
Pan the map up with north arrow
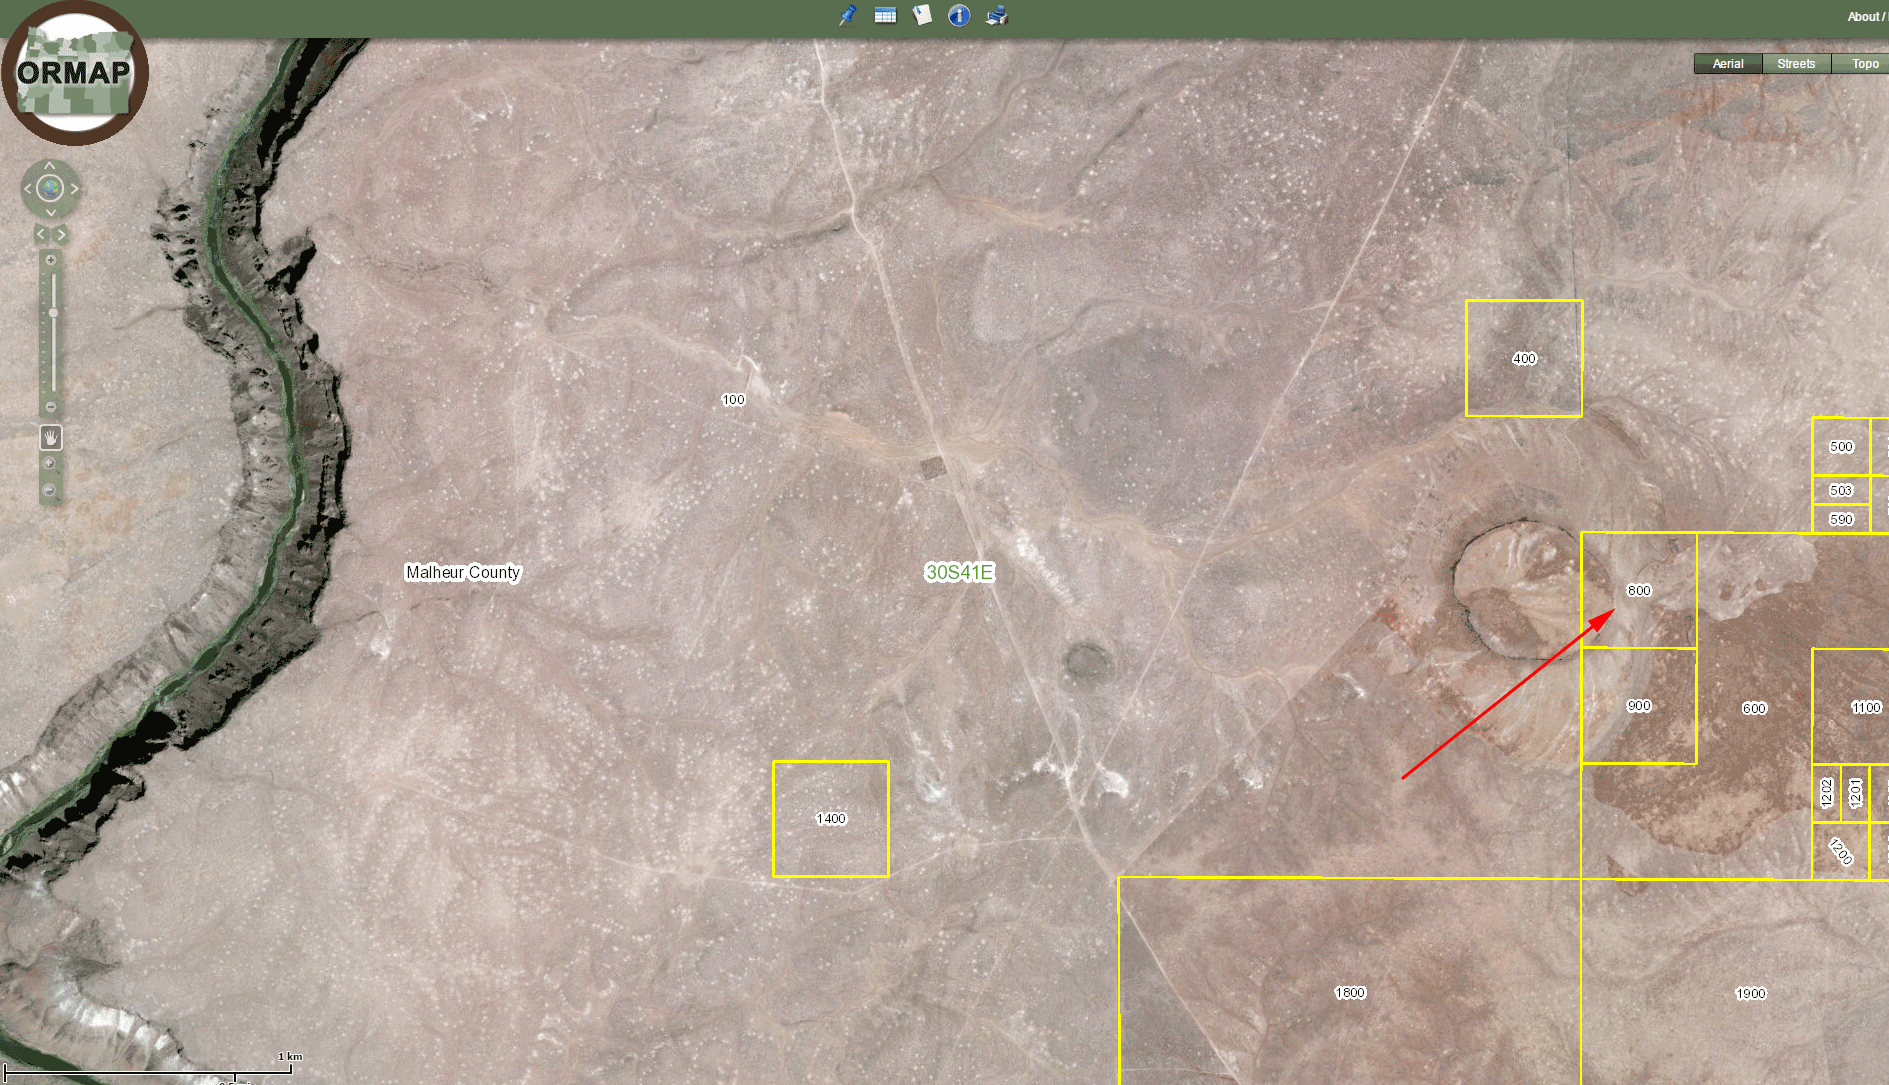pos(50,165)
